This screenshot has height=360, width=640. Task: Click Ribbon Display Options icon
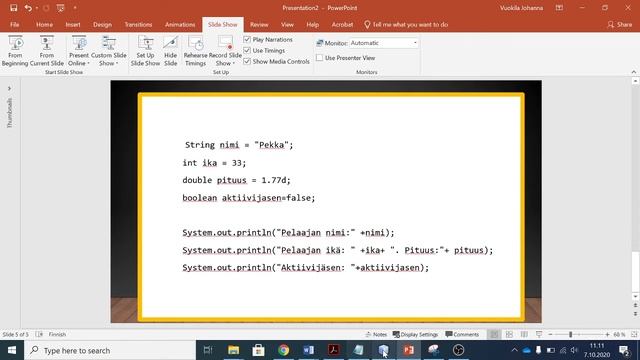pyautogui.click(x=559, y=8)
